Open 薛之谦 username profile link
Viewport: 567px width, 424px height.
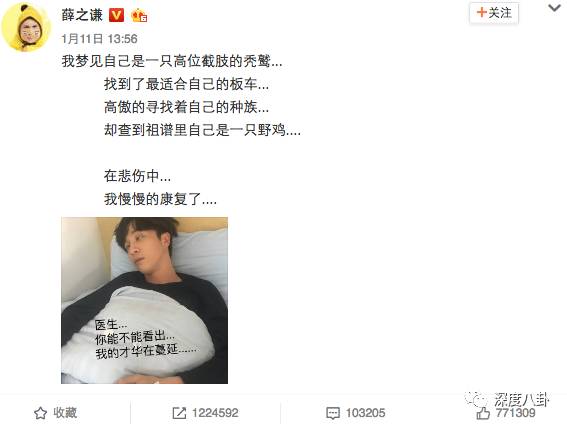tap(82, 15)
